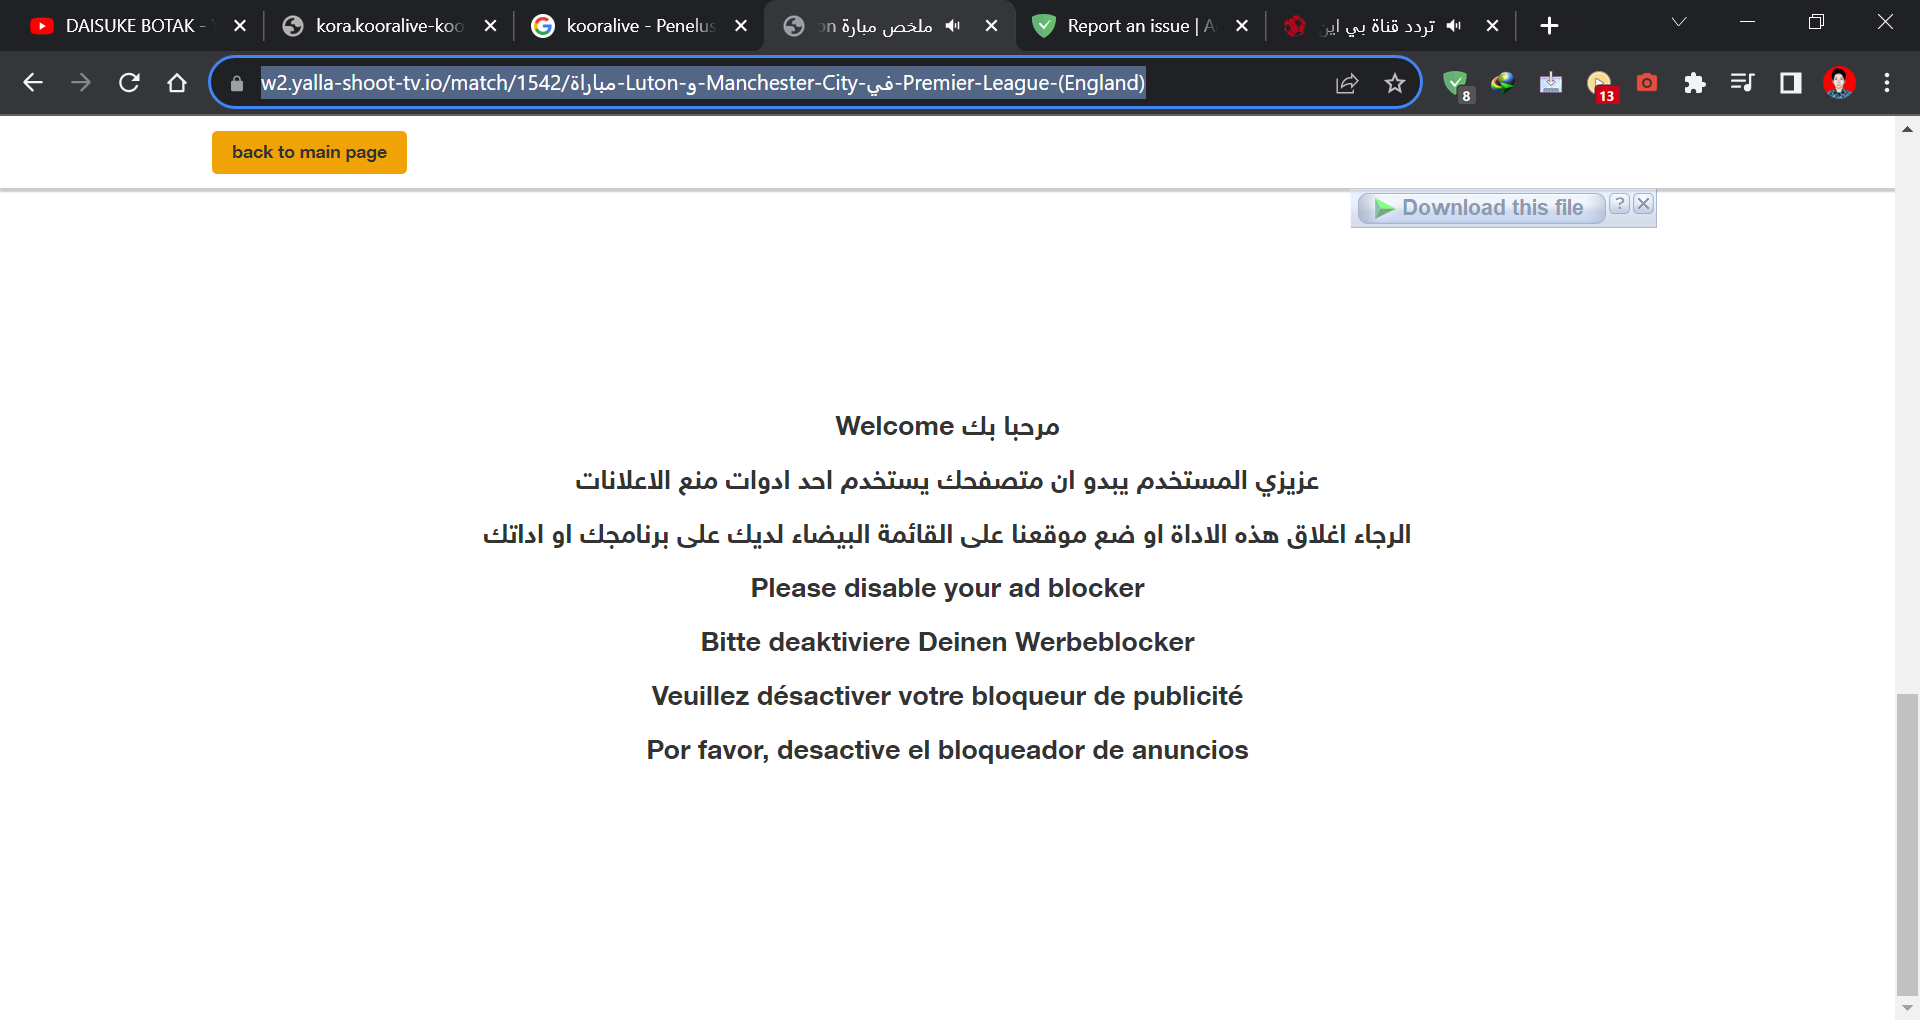This screenshot has width=1920, height=1020.
Task: Mute the tab playing ملخص مبارة audio
Action: click(952, 25)
